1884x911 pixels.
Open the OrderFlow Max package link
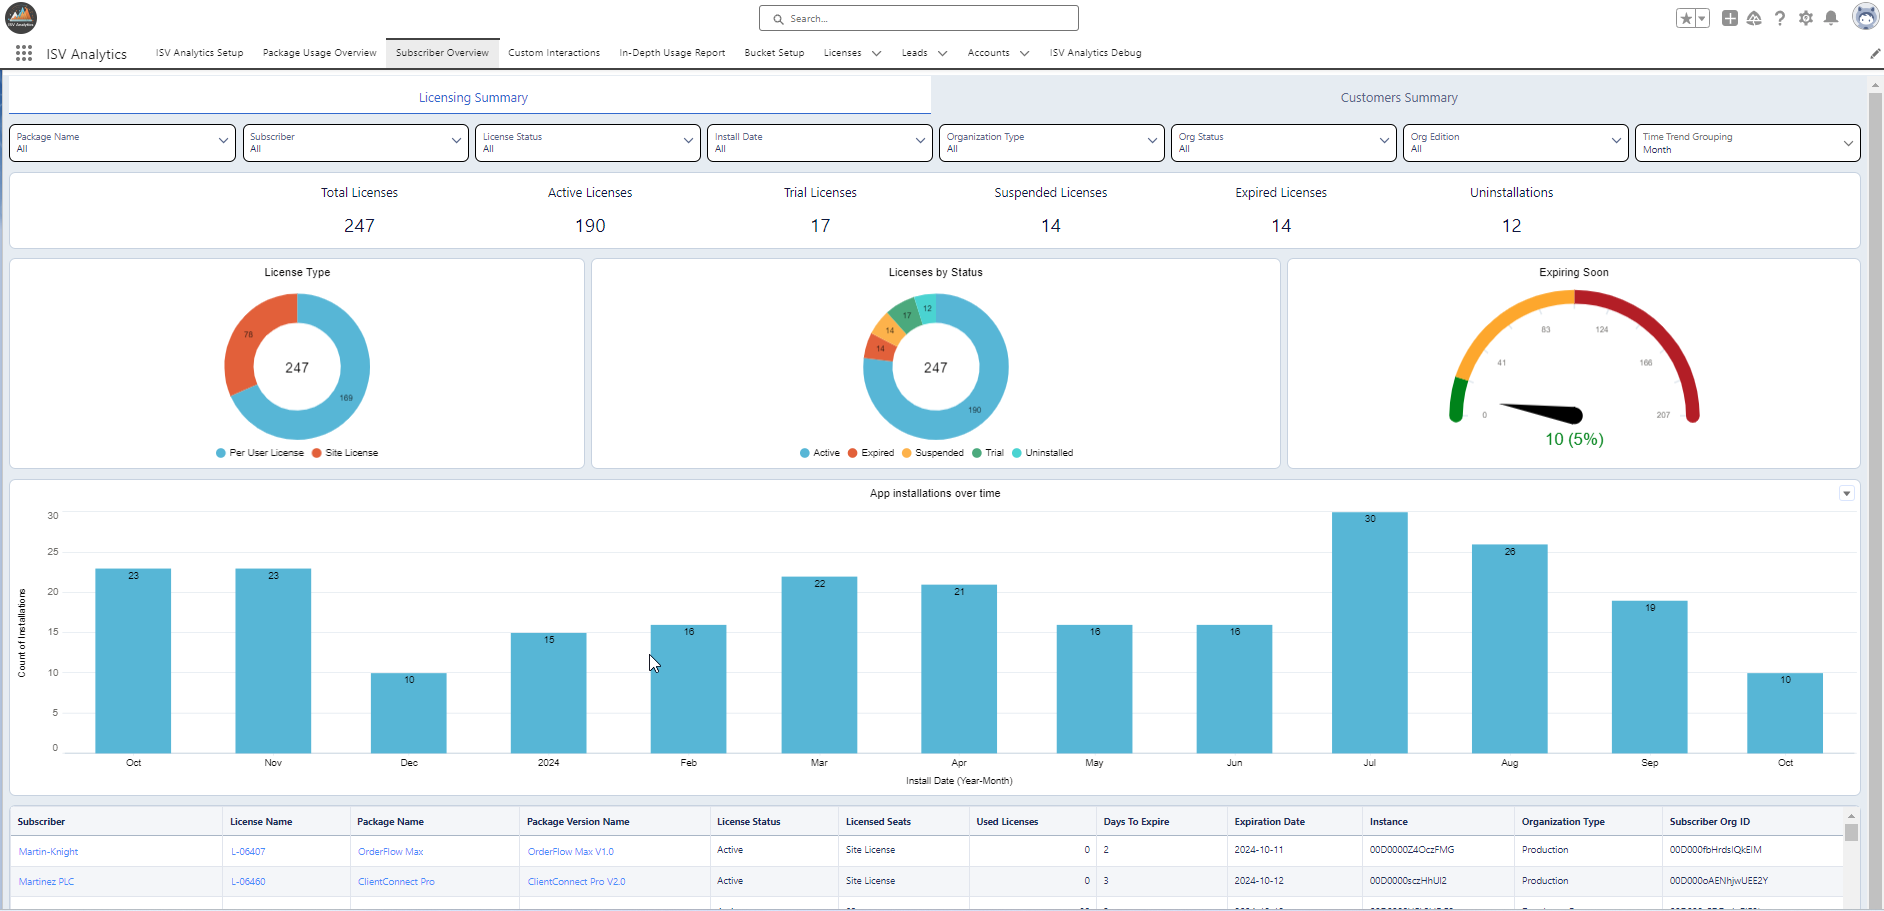[x=391, y=852]
